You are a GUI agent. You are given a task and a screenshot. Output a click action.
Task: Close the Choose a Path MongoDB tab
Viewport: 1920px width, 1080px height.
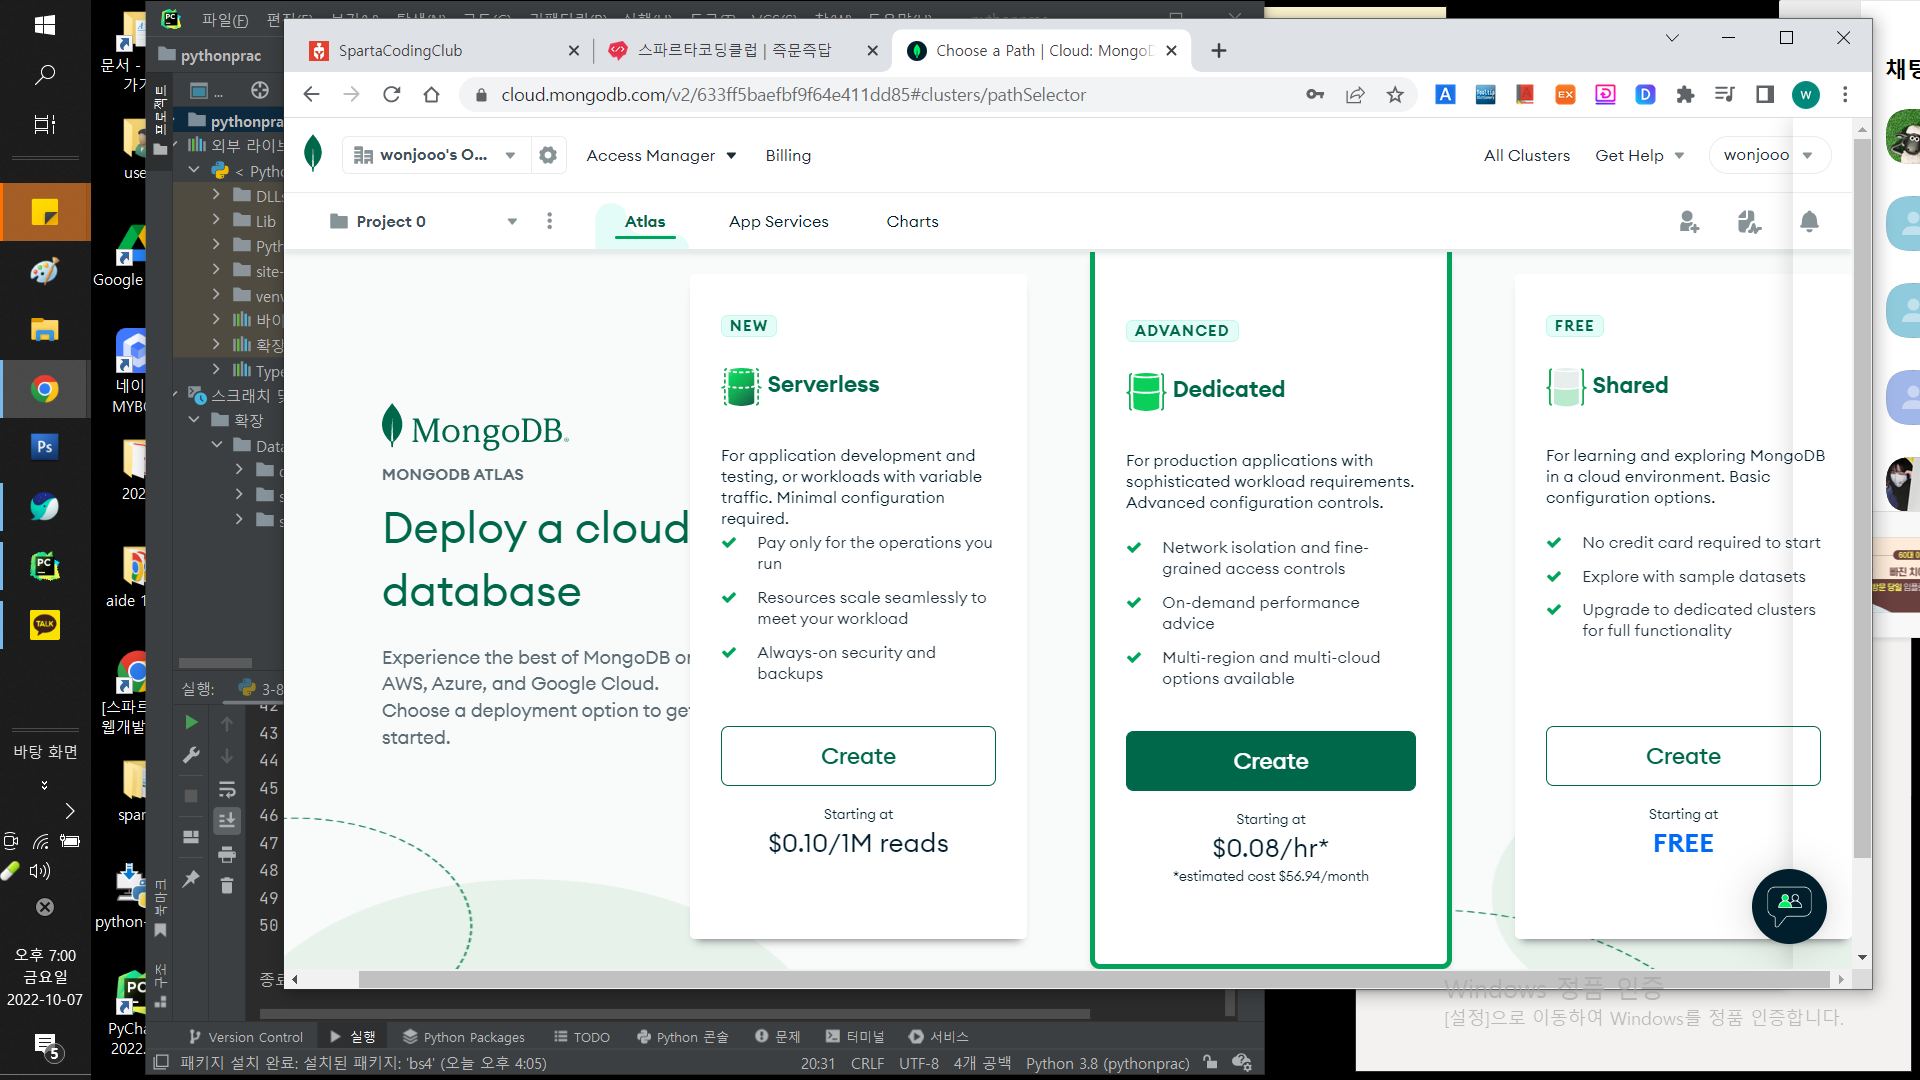(1172, 51)
